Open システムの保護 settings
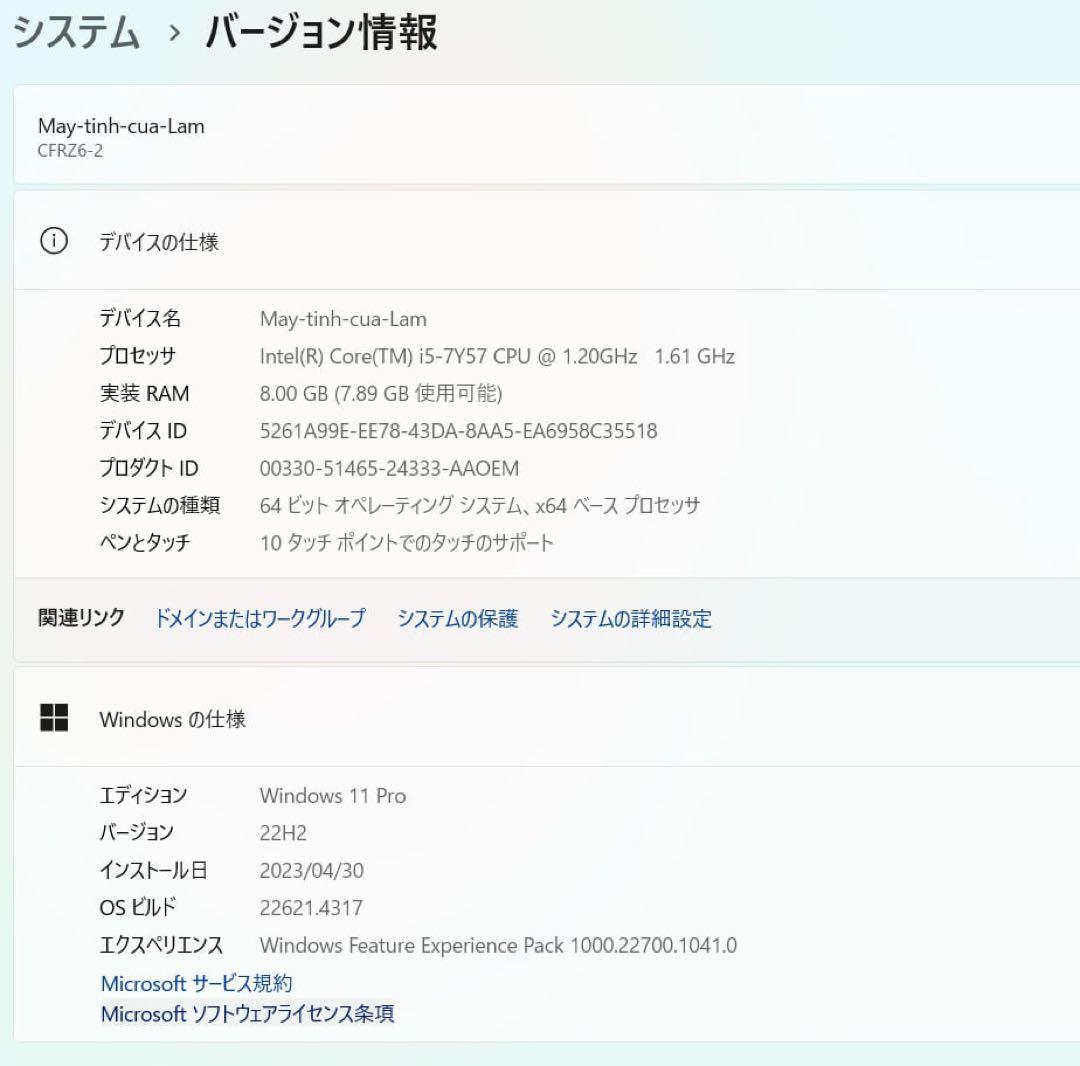1080x1066 pixels. pyautogui.click(x=458, y=618)
